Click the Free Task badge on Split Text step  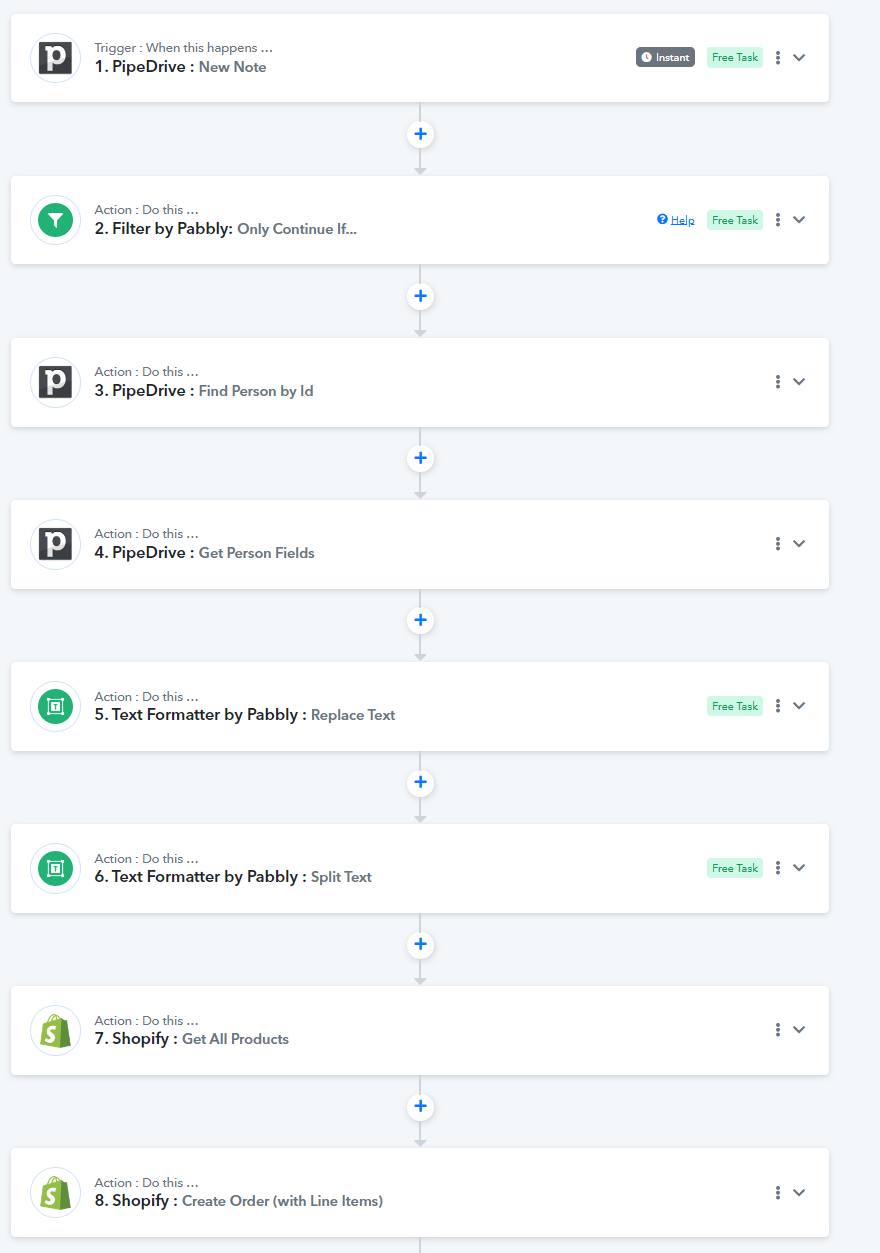tap(735, 868)
